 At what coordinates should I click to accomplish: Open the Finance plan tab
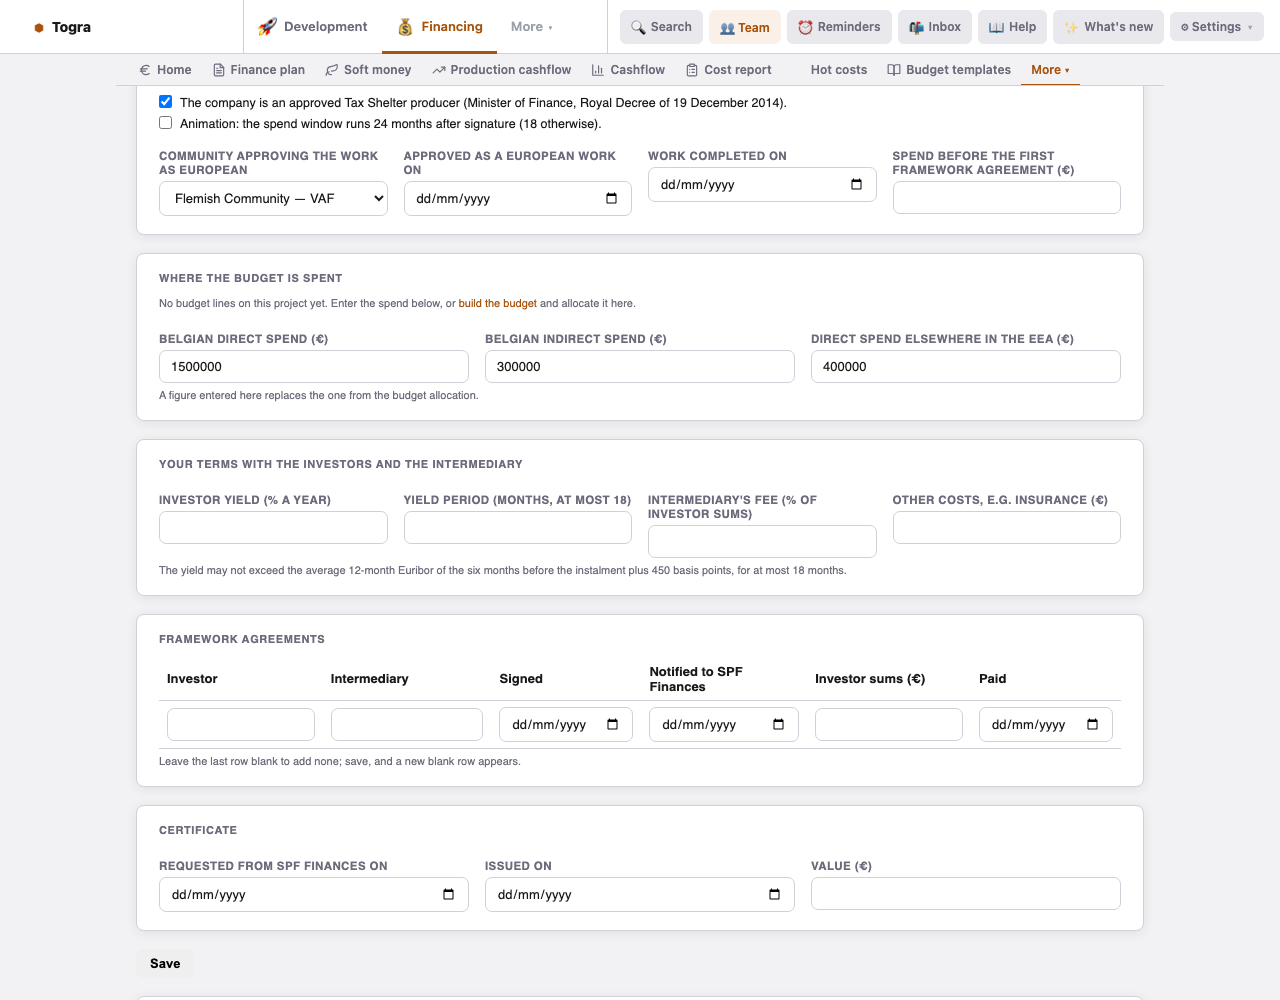point(259,70)
